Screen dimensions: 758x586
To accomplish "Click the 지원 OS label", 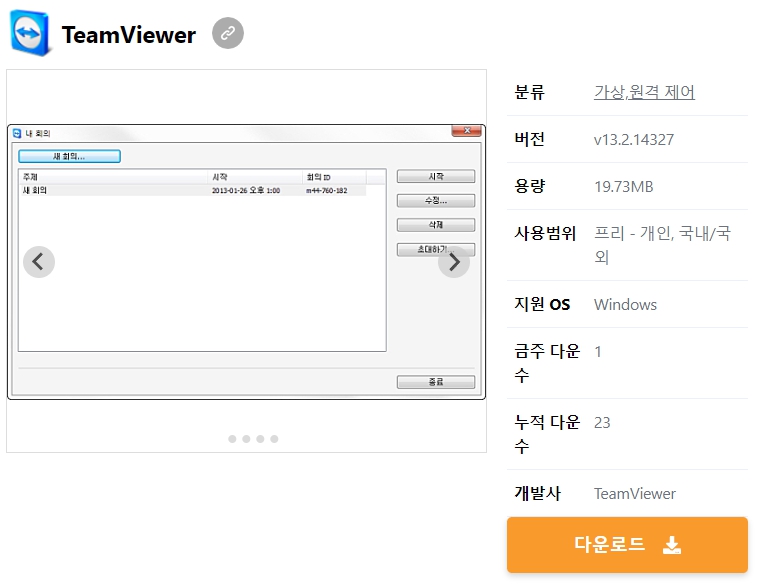I will (x=542, y=304).
